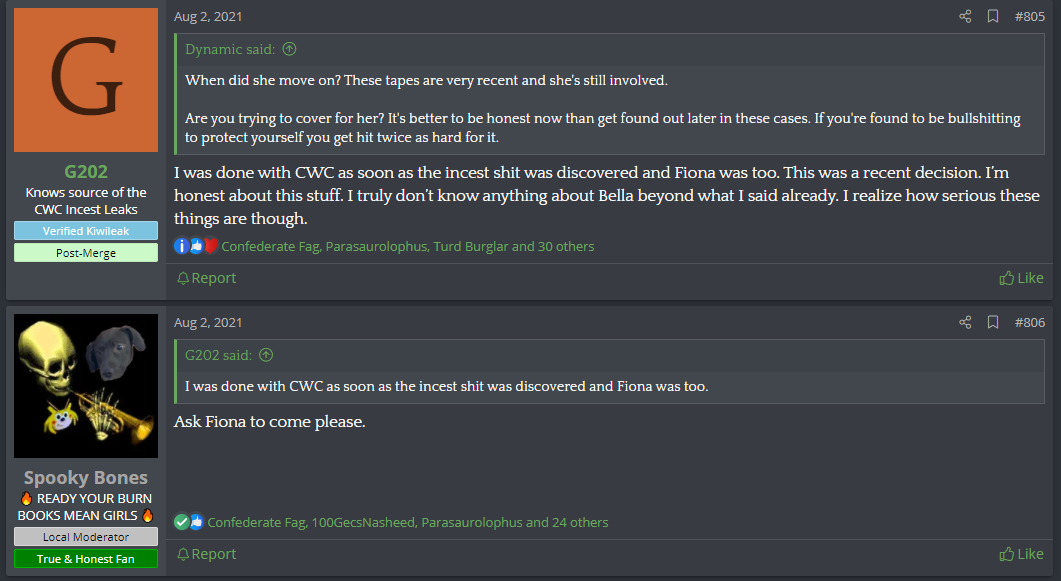The image size is (1061, 581).
Task: Like G202's post #805
Action: [1021, 278]
